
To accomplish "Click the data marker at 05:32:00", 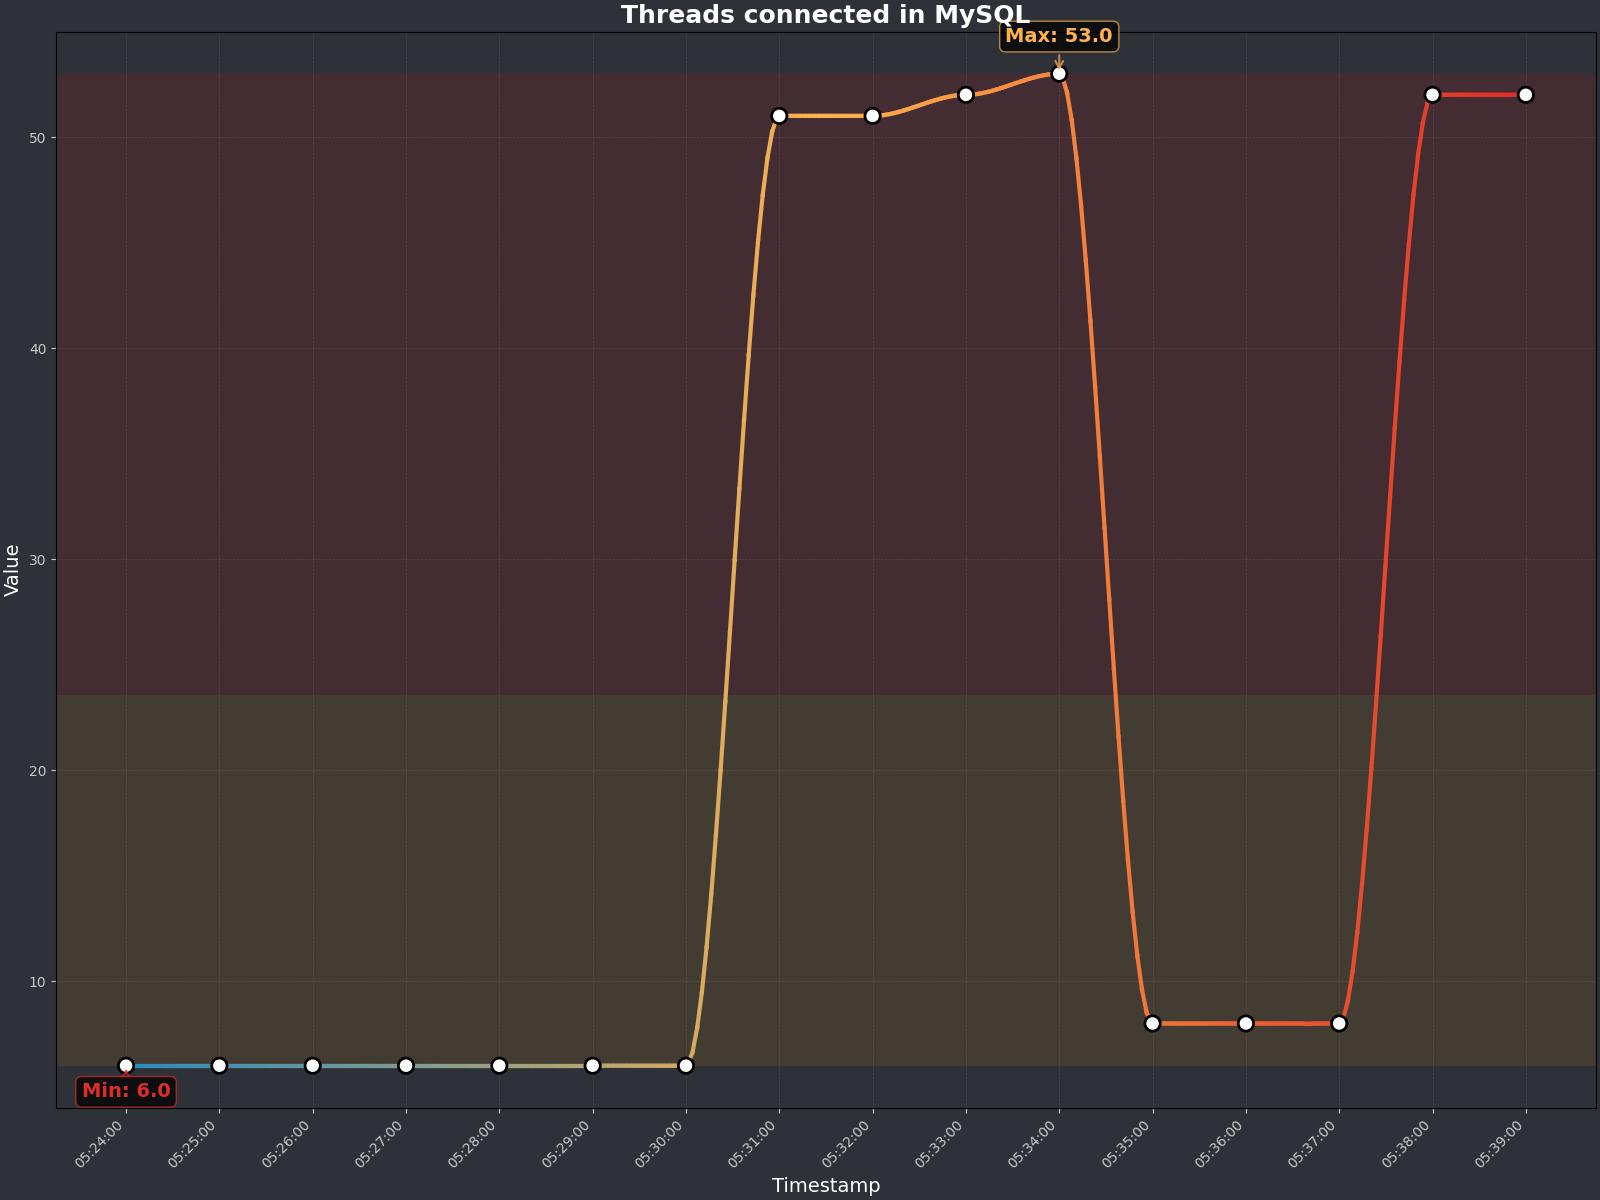I will click(x=872, y=116).
